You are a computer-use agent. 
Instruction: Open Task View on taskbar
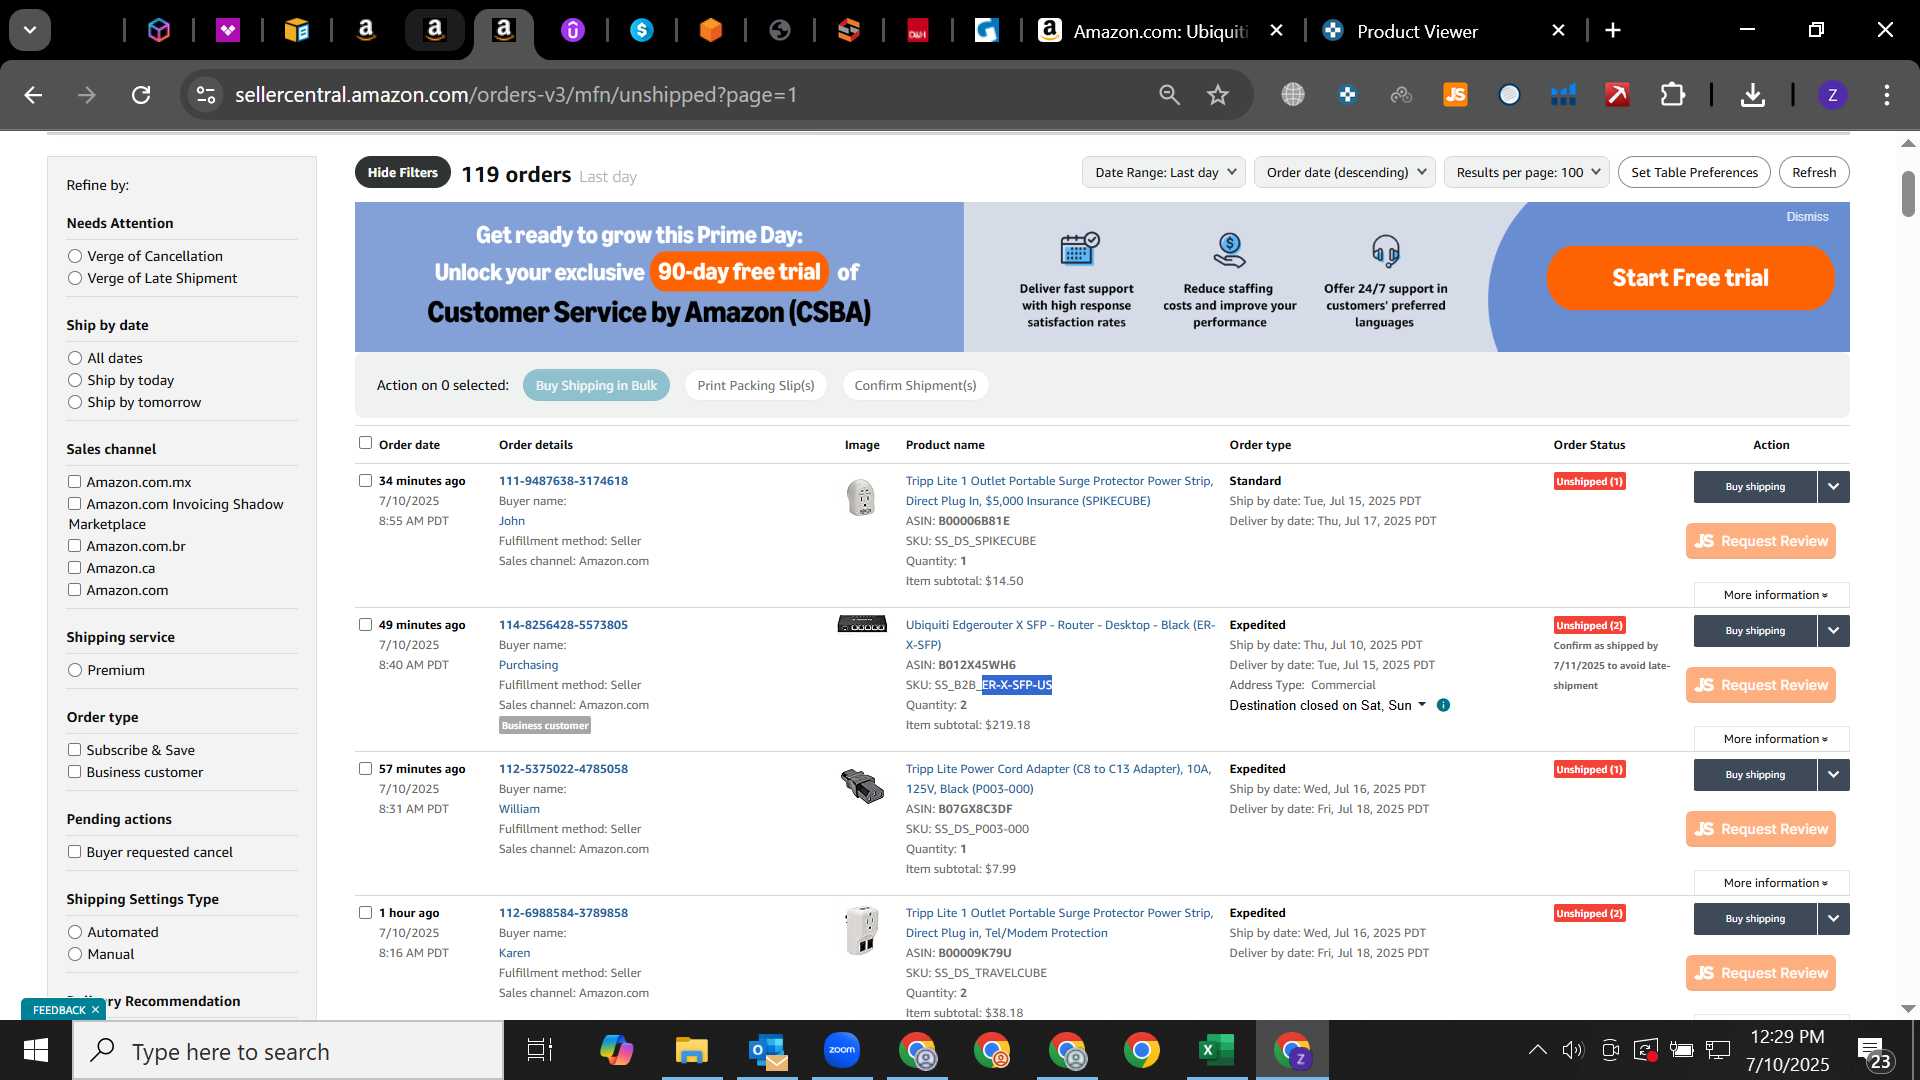(540, 1051)
